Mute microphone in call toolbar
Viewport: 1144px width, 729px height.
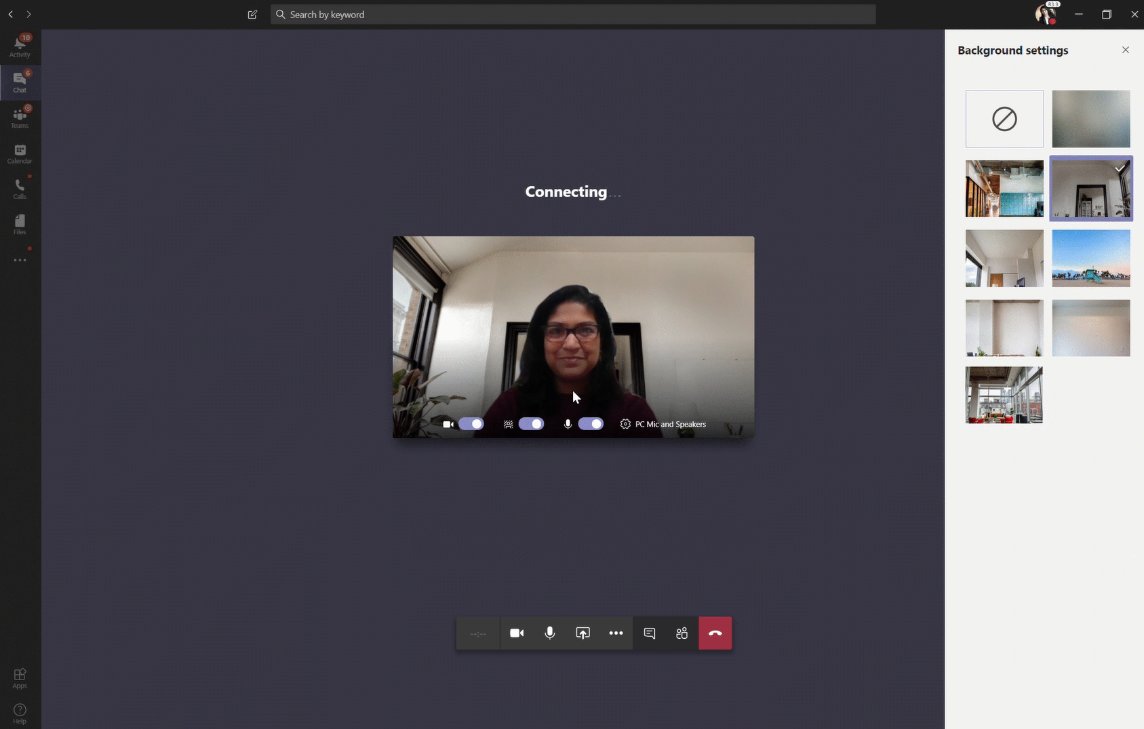click(x=550, y=633)
